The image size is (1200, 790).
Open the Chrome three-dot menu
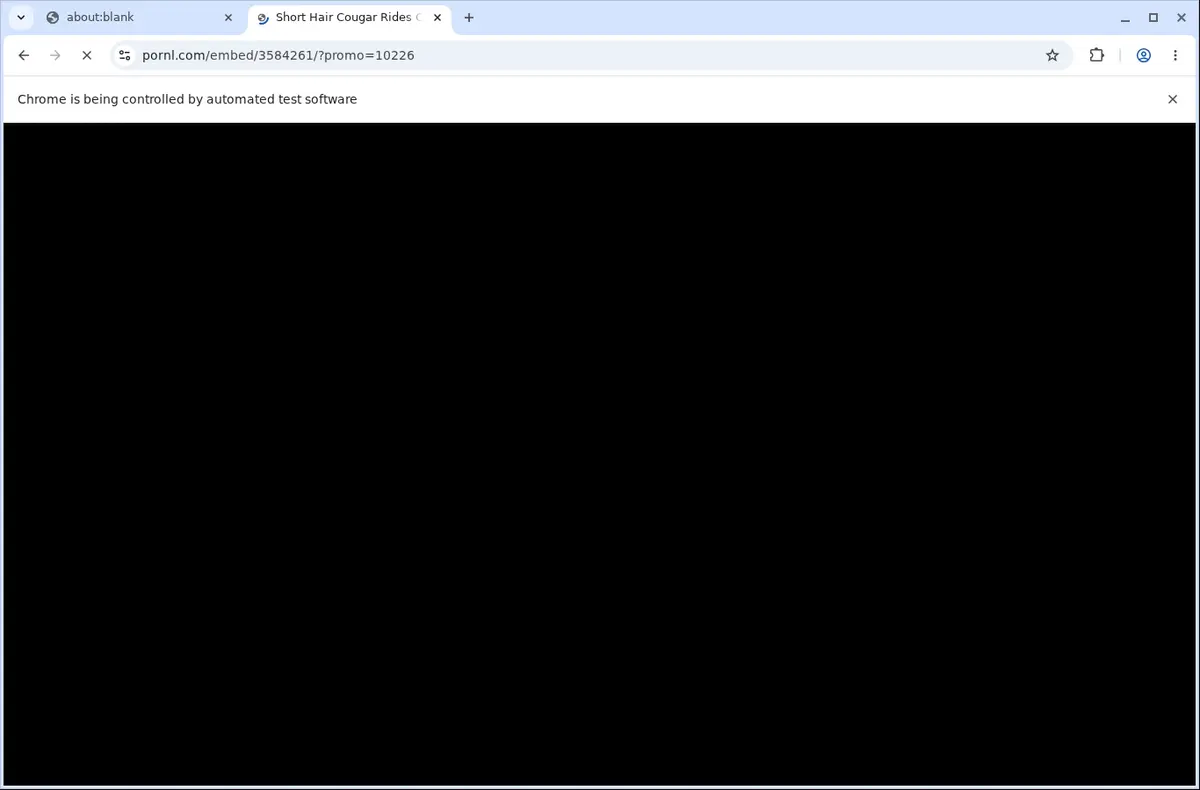[1175, 55]
